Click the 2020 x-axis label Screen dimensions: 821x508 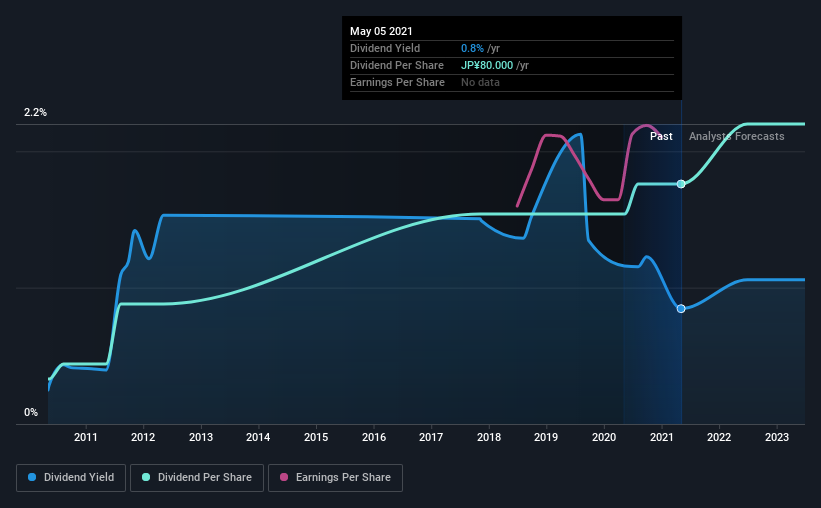[604, 437]
